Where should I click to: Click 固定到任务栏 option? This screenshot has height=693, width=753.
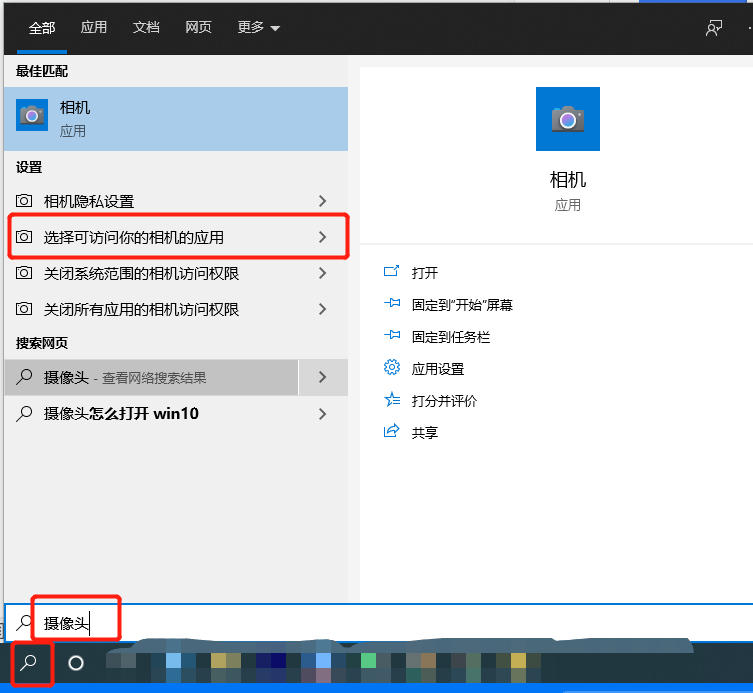(x=451, y=337)
